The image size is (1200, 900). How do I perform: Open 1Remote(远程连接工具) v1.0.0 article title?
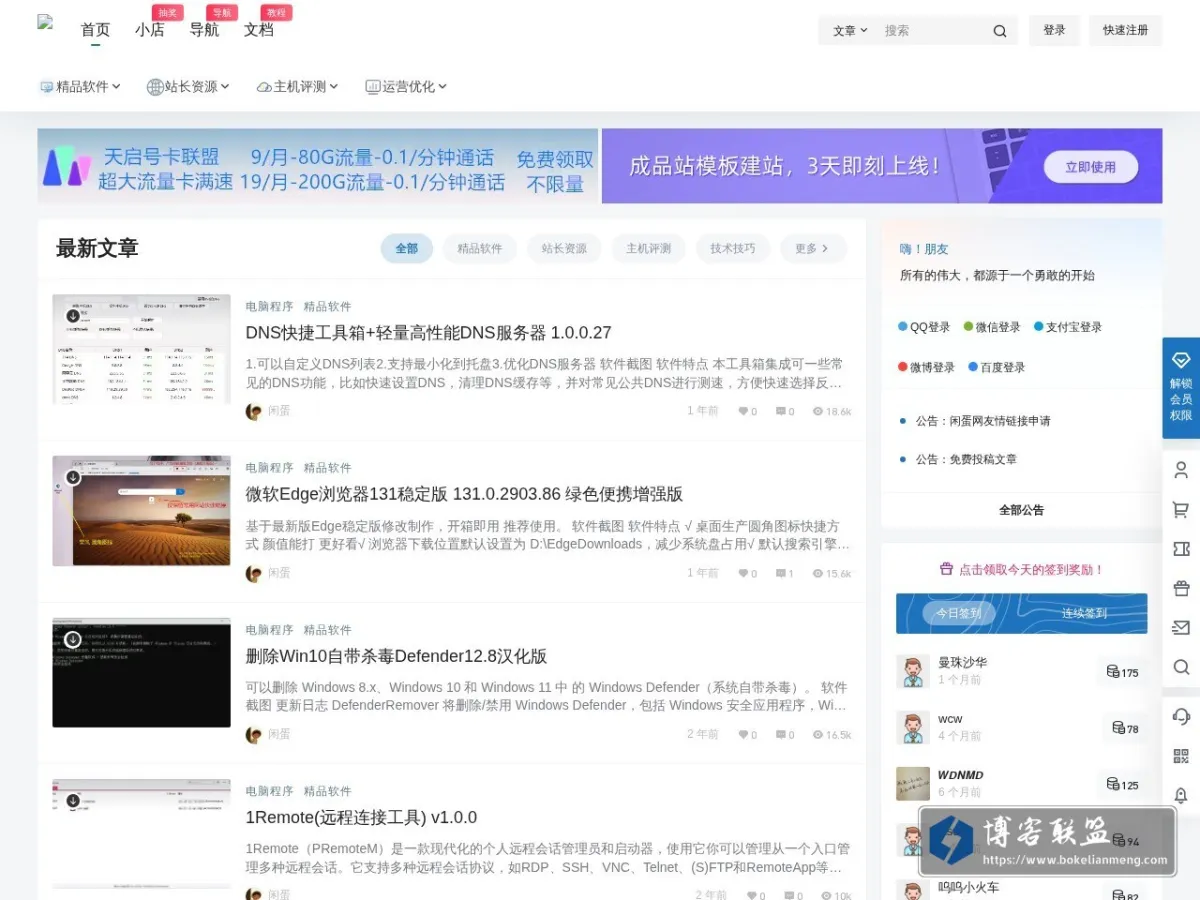click(361, 817)
